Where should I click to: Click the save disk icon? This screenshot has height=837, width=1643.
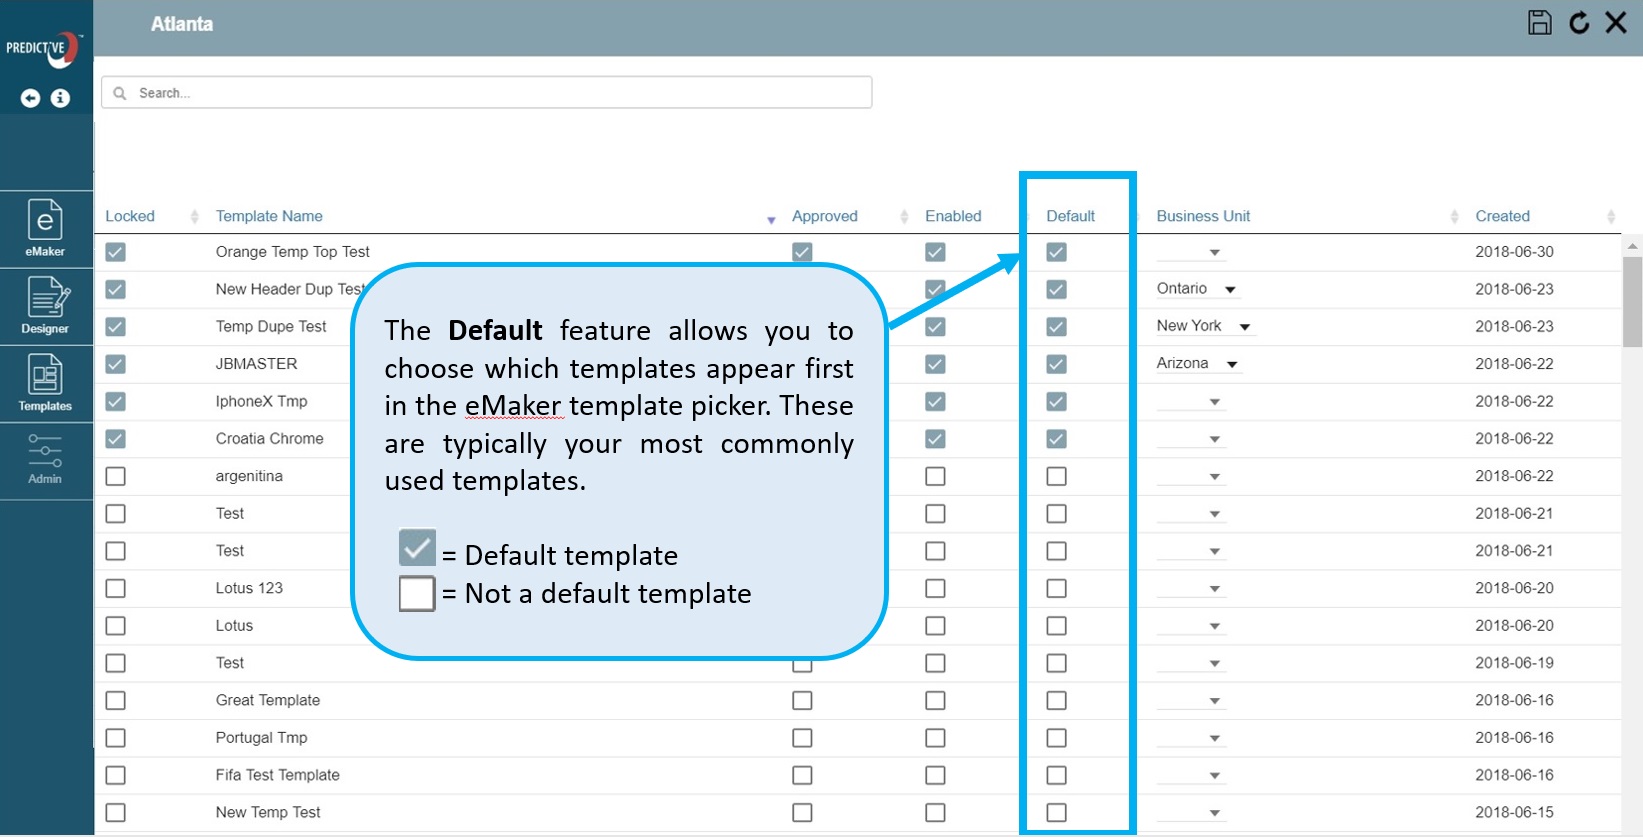click(1539, 23)
